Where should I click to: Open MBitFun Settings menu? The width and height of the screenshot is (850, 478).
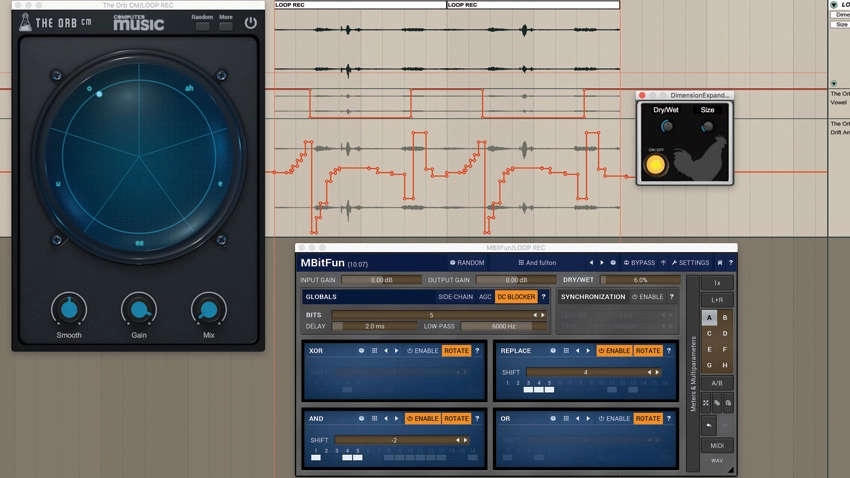coord(690,263)
